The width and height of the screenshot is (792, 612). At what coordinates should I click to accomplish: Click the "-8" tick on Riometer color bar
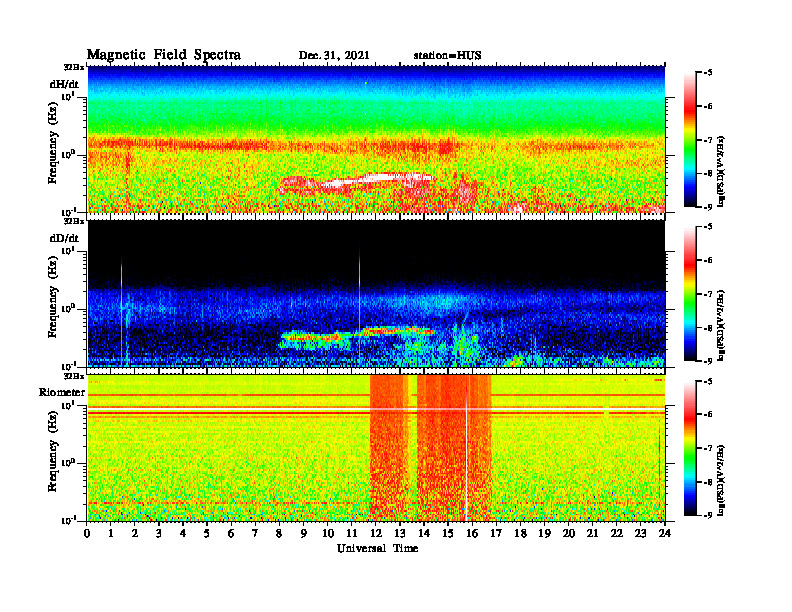point(707,482)
